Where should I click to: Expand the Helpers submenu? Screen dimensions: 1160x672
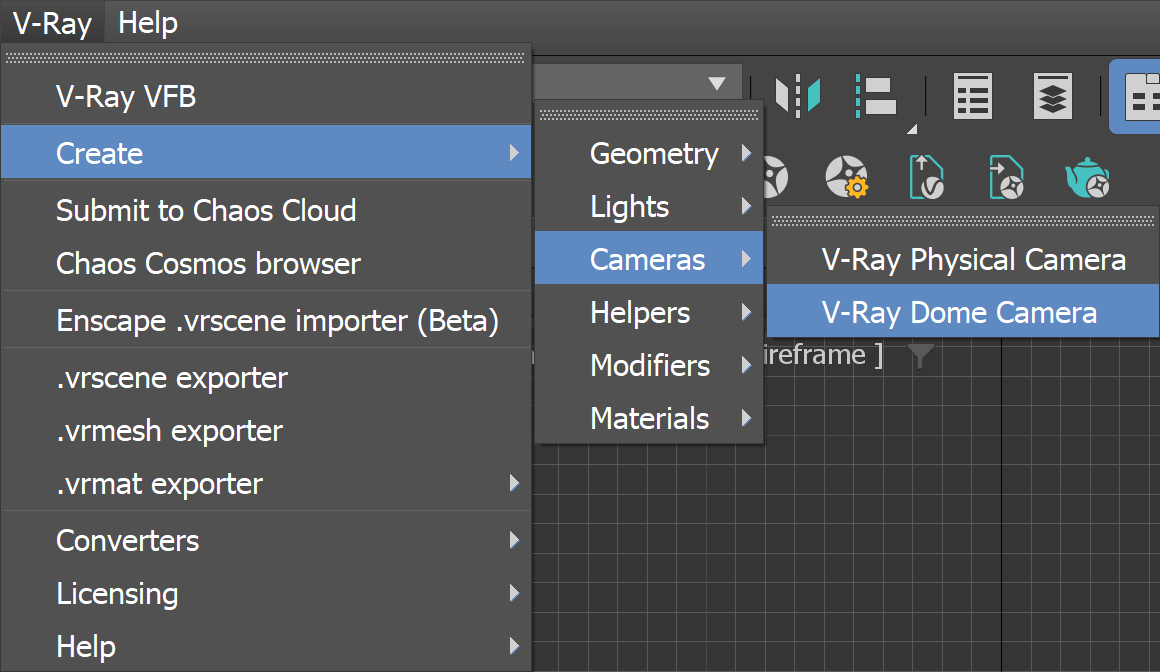click(649, 312)
